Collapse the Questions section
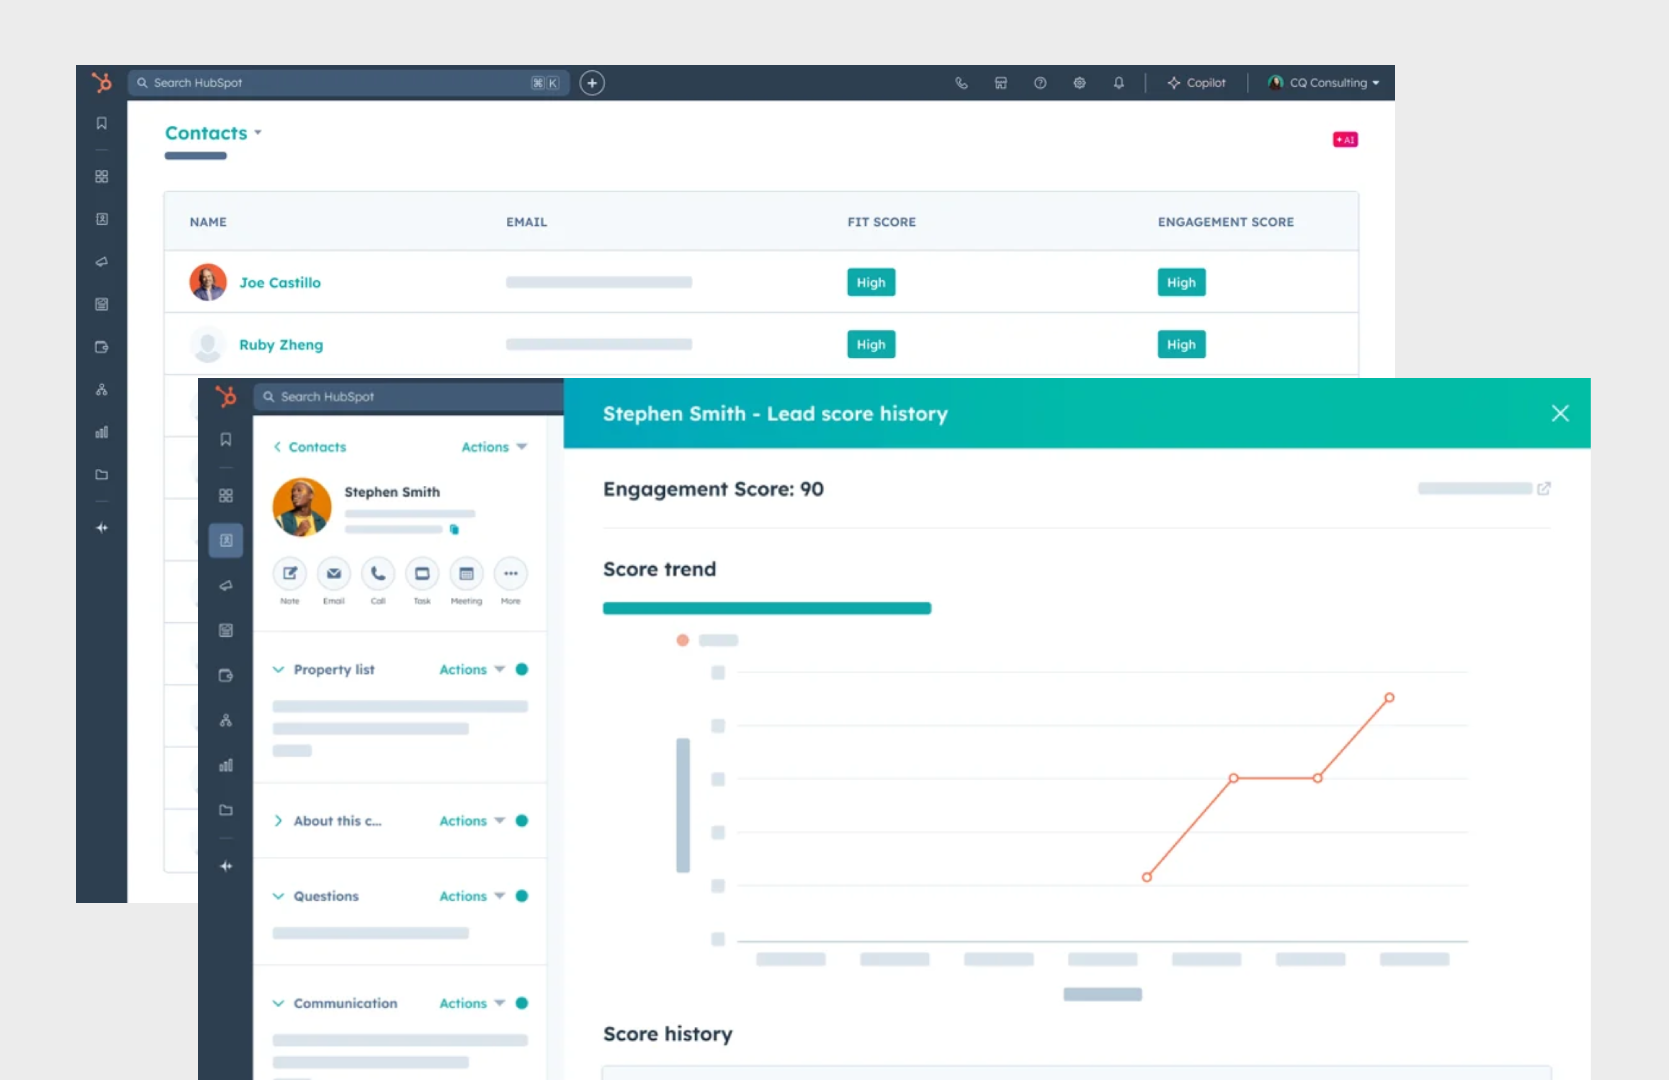This screenshot has width=1669, height=1080. click(278, 896)
